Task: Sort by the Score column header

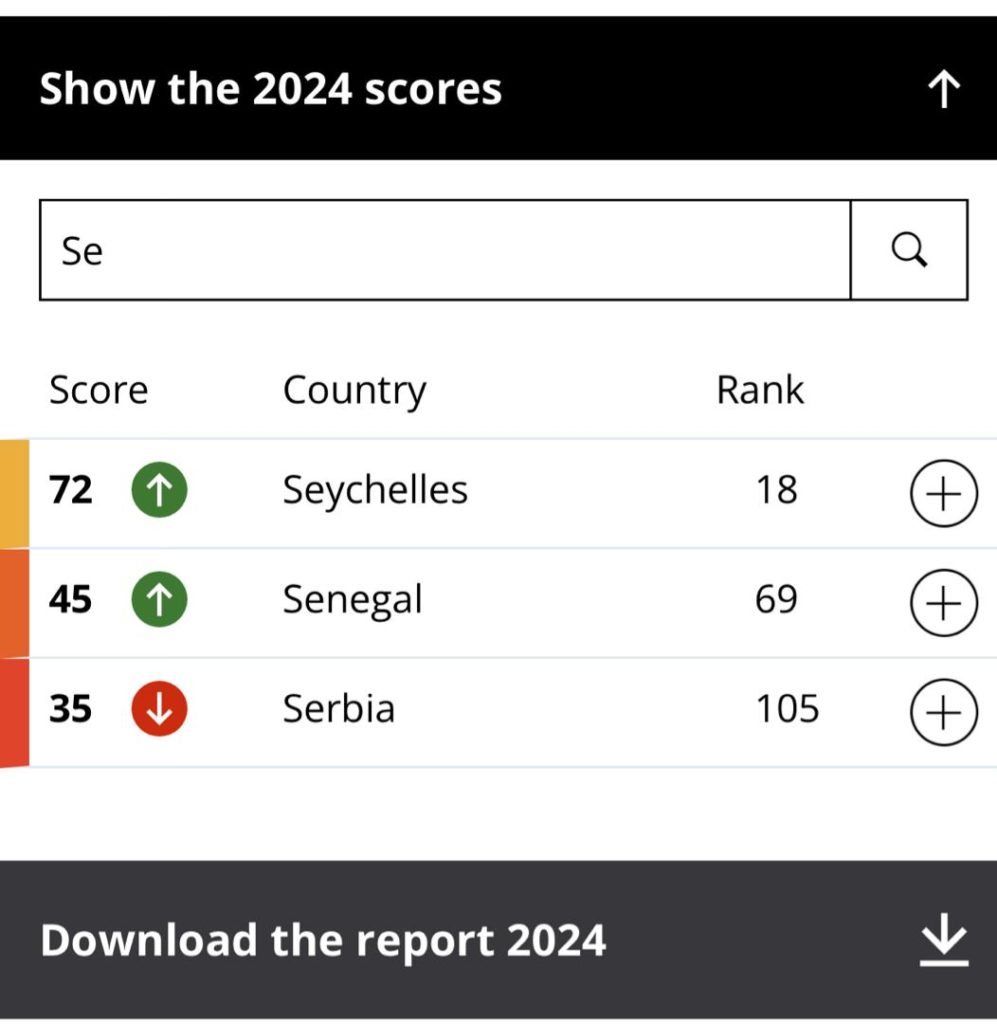Action: 99,391
